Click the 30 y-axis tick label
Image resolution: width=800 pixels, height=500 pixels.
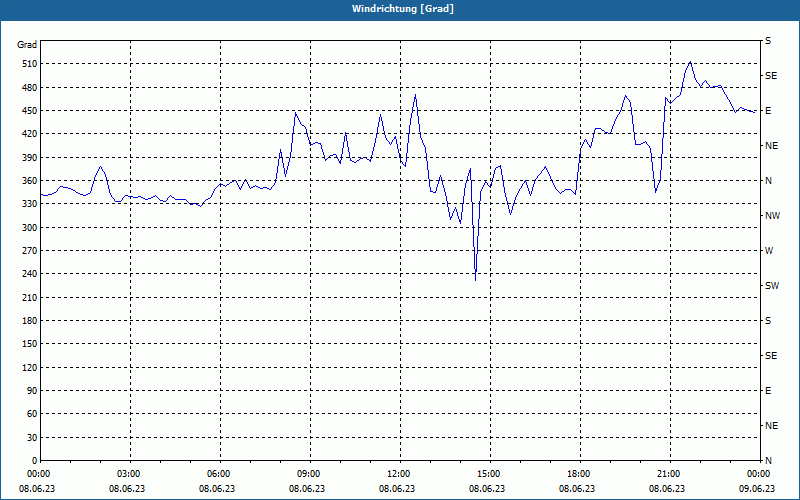point(31,438)
